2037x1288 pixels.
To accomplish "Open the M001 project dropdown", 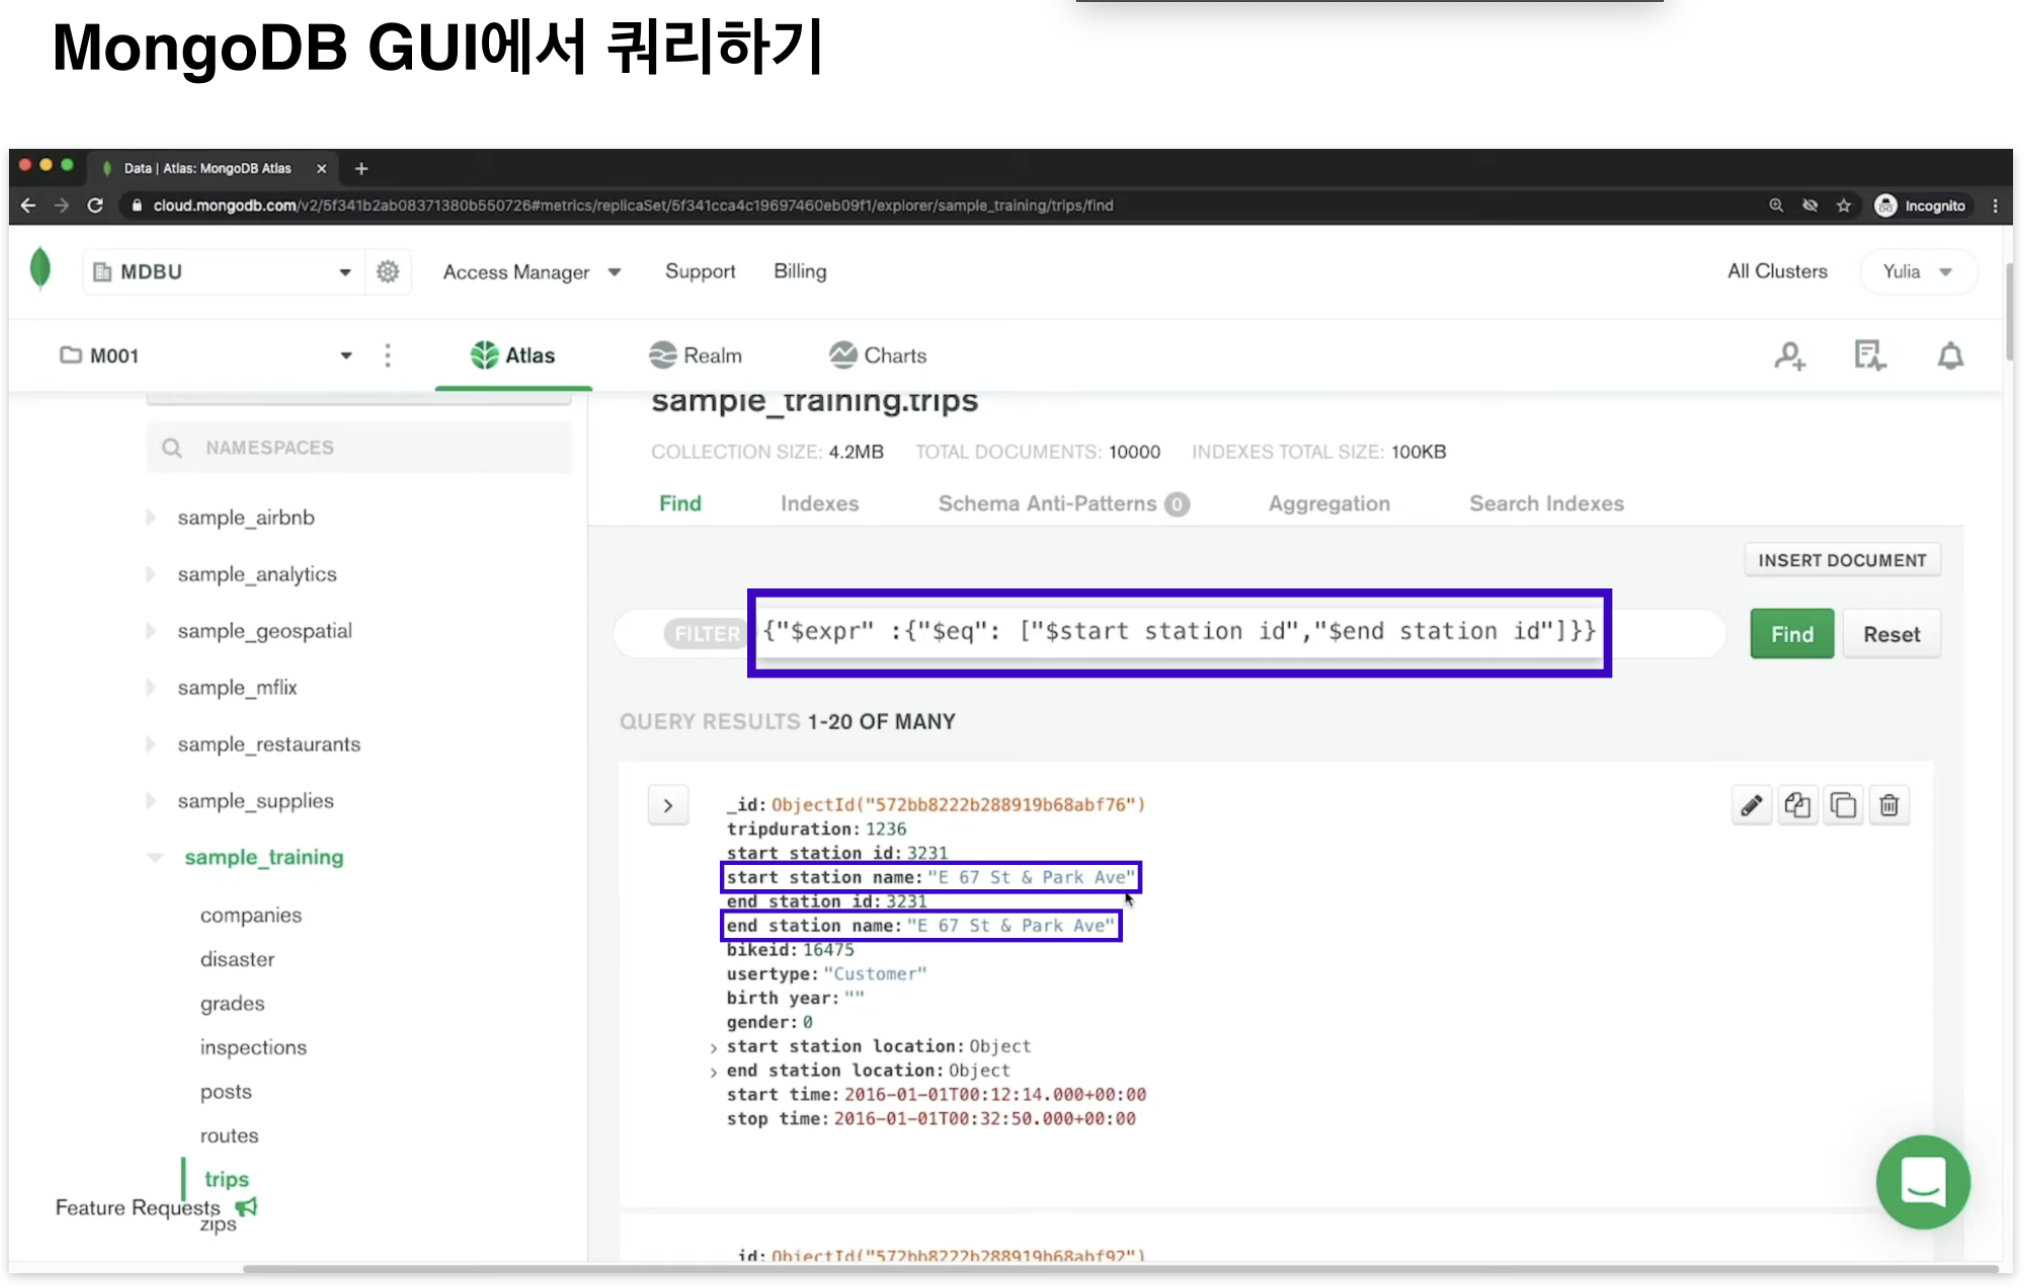I will (205, 356).
